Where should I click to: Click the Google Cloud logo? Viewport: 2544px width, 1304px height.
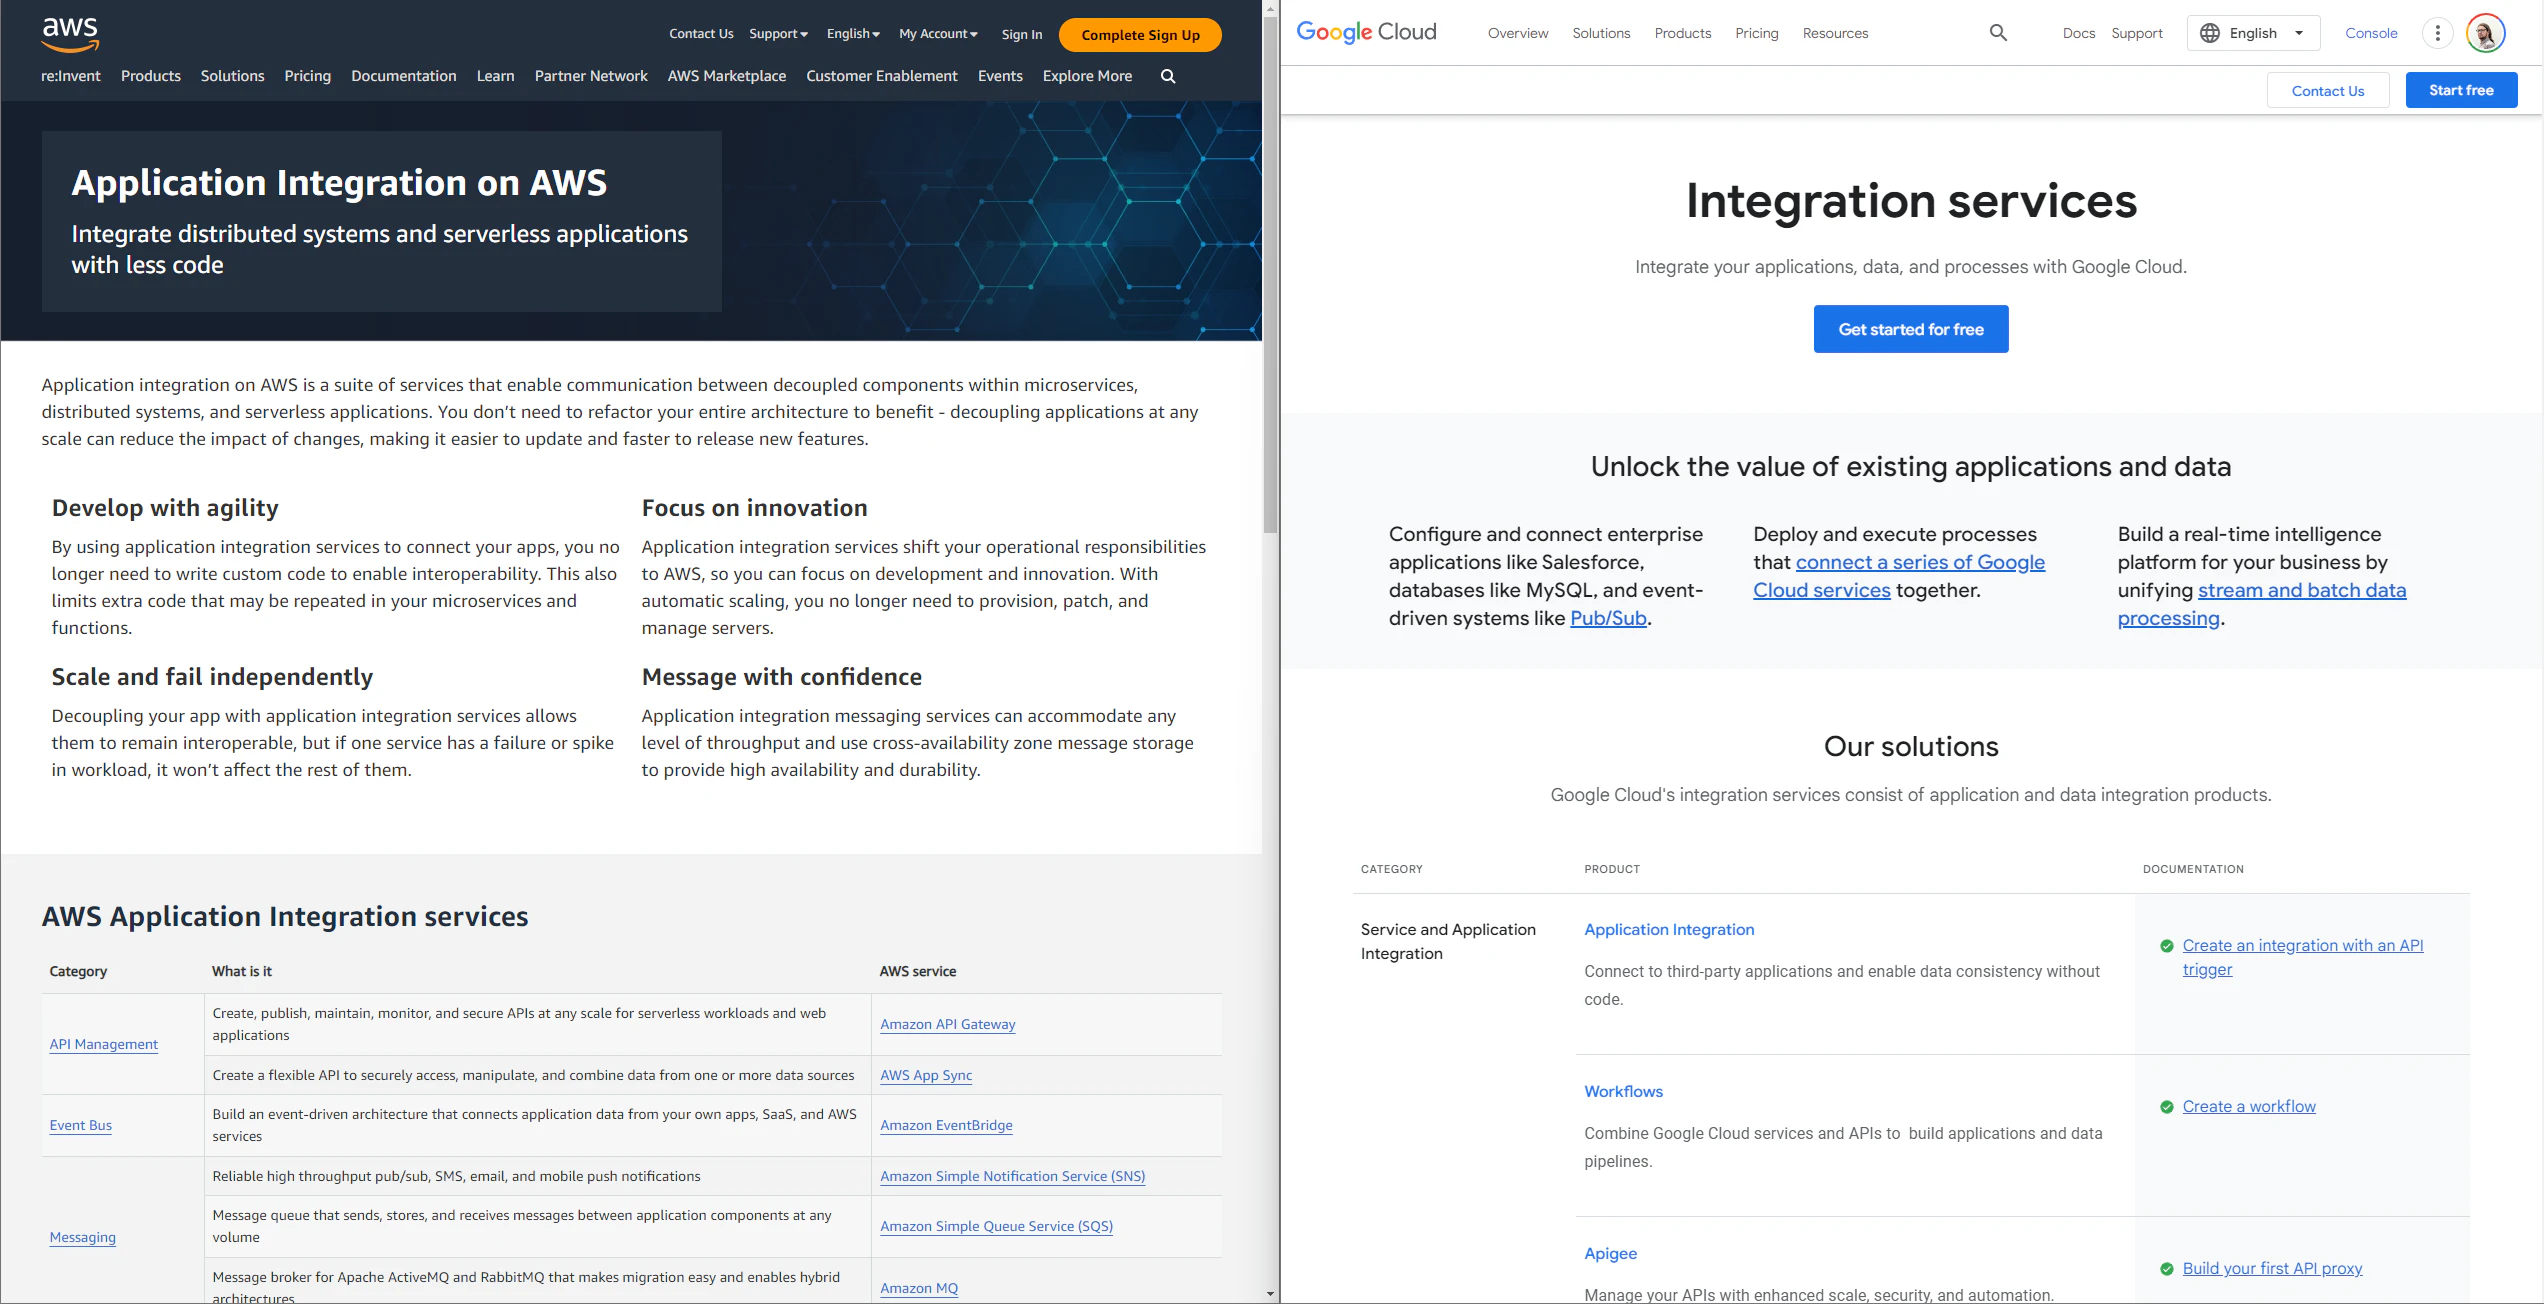[x=1366, y=31]
